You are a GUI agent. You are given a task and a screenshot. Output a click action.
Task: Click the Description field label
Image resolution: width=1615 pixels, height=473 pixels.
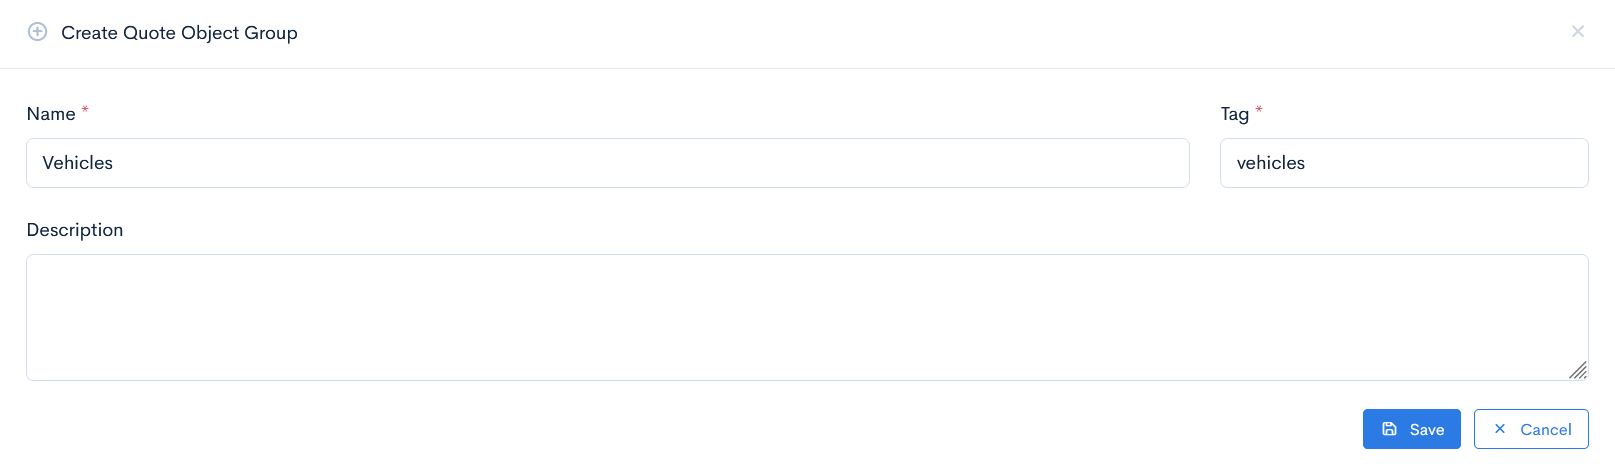point(75,230)
